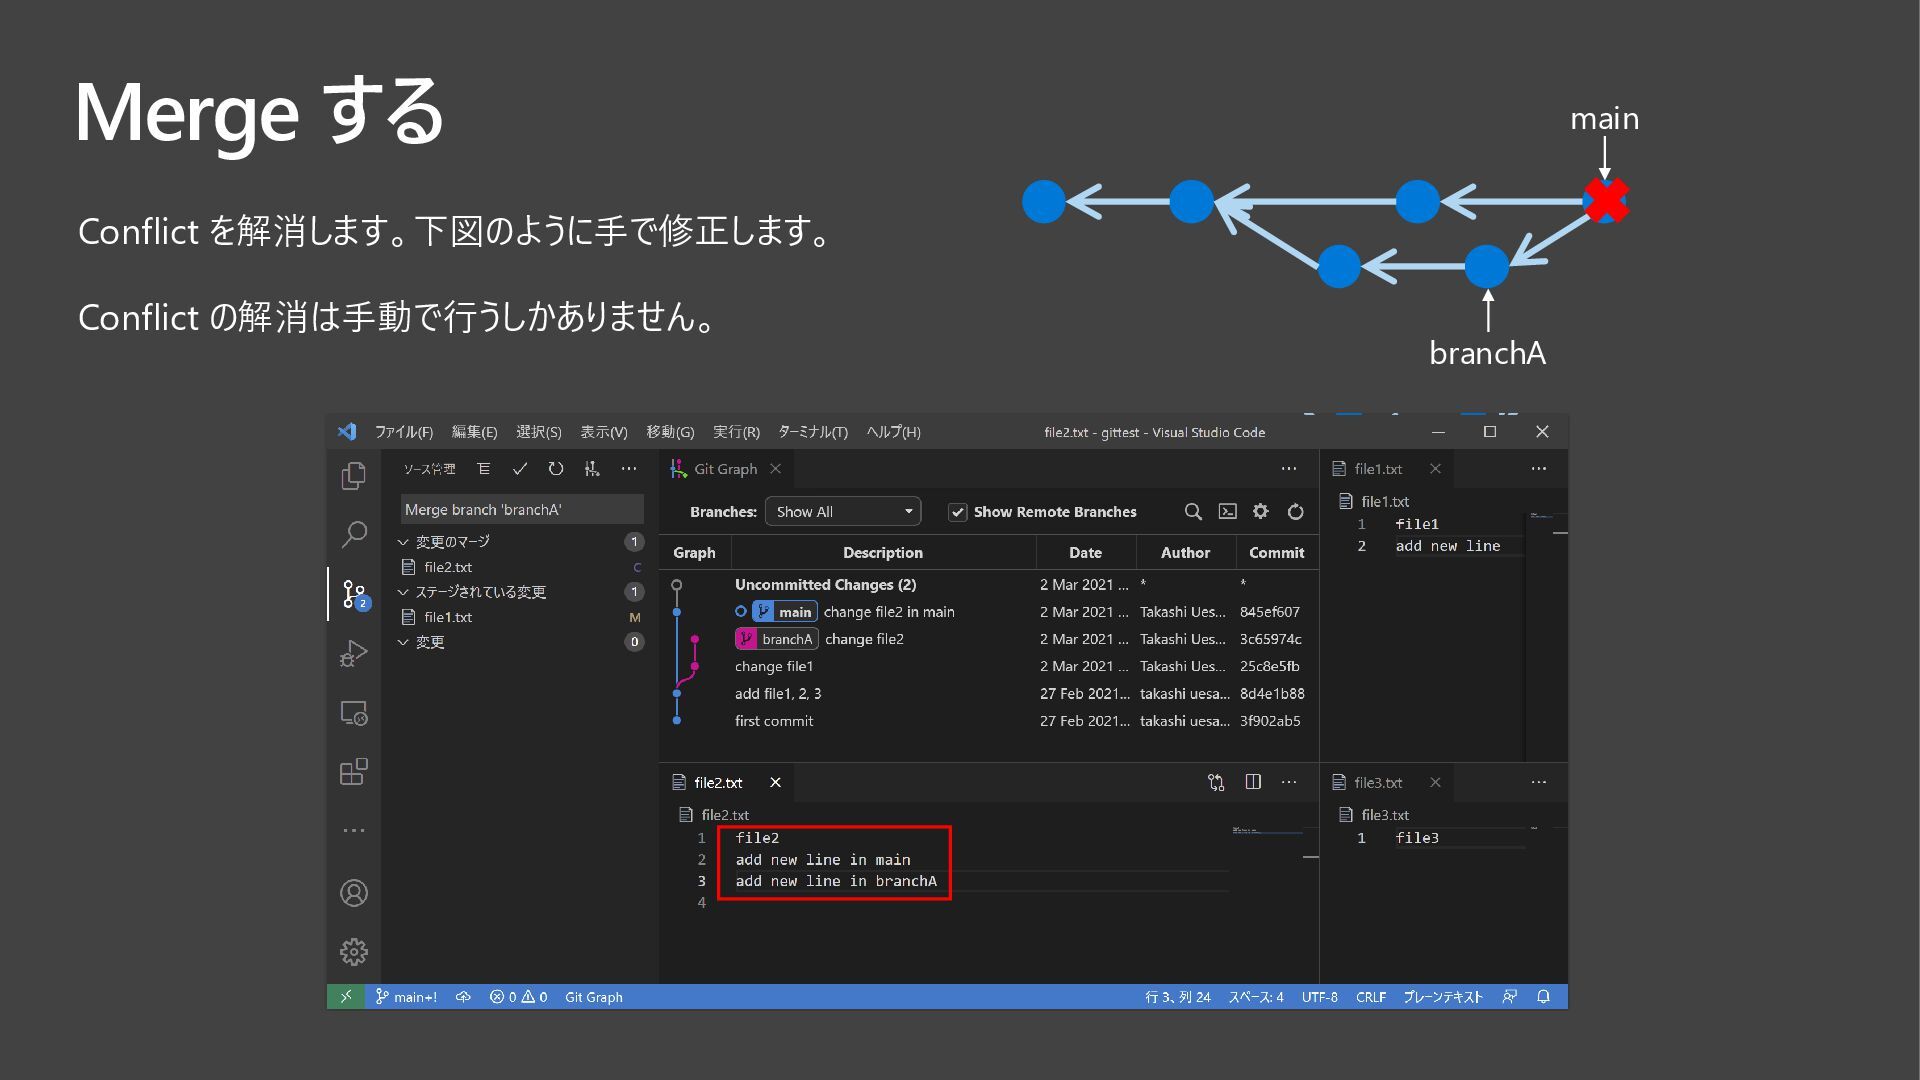The width and height of the screenshot is (1920, 1080).
Task: Click the commit checkmark in Source Control
Action: pos(519,469)
